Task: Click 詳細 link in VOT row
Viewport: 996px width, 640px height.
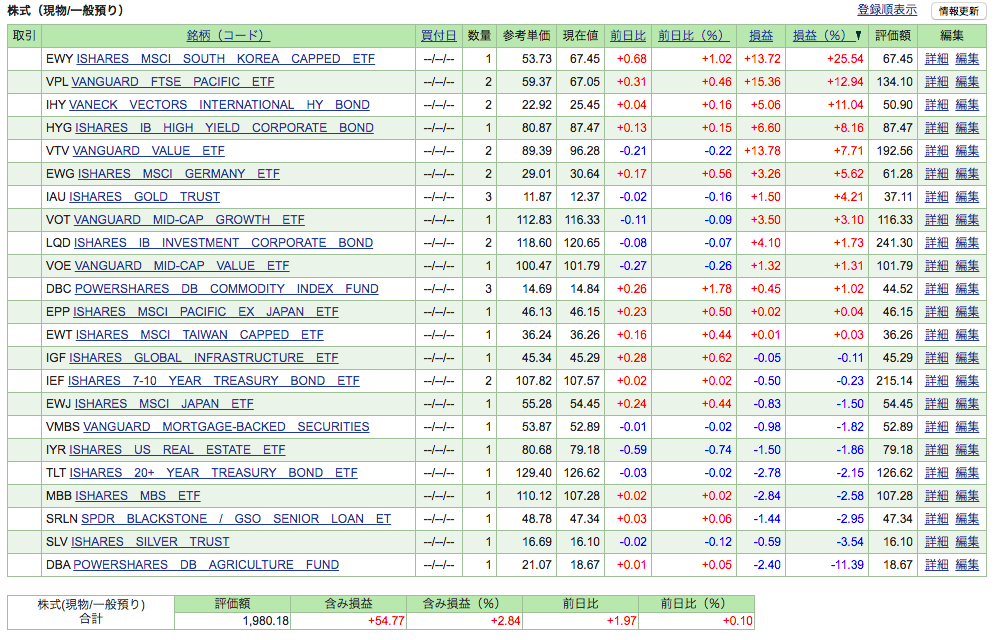Action: pyautogui.click(x=936, y=220)
